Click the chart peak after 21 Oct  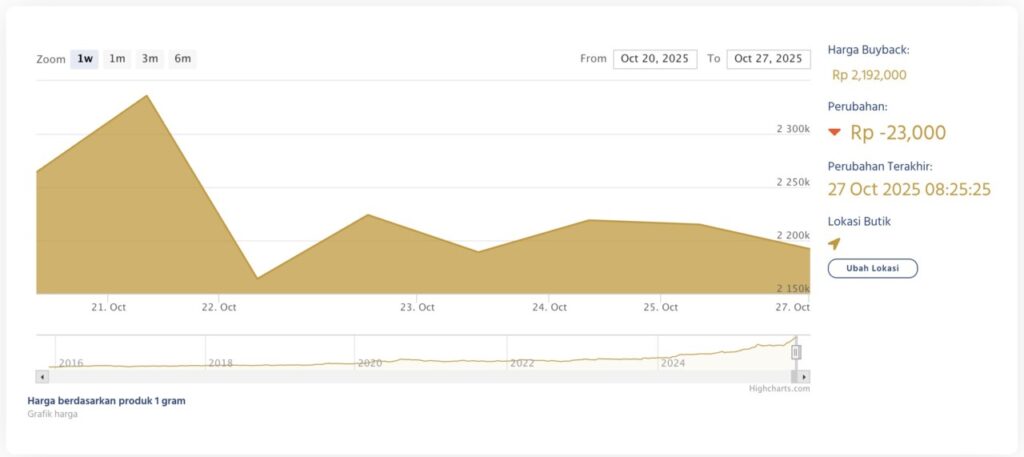pos(148,96)
